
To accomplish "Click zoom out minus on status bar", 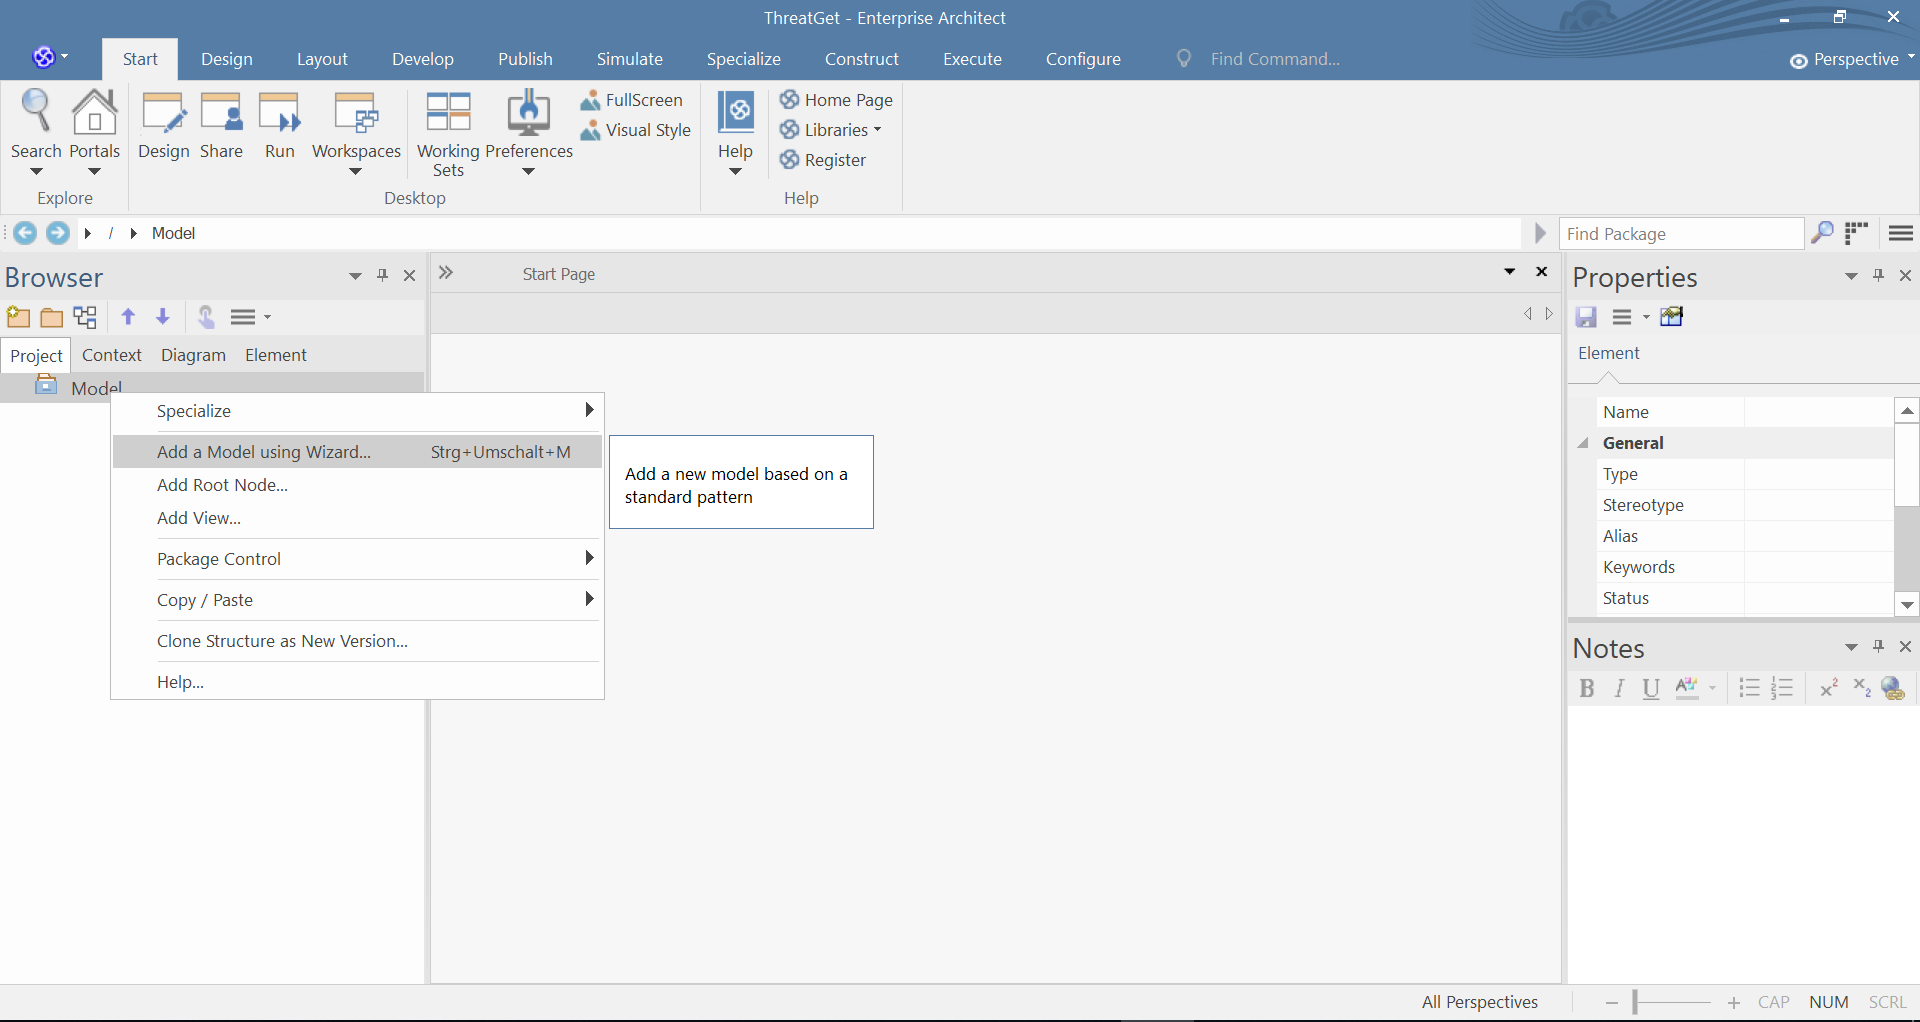I will (x=1611, y=1002).
